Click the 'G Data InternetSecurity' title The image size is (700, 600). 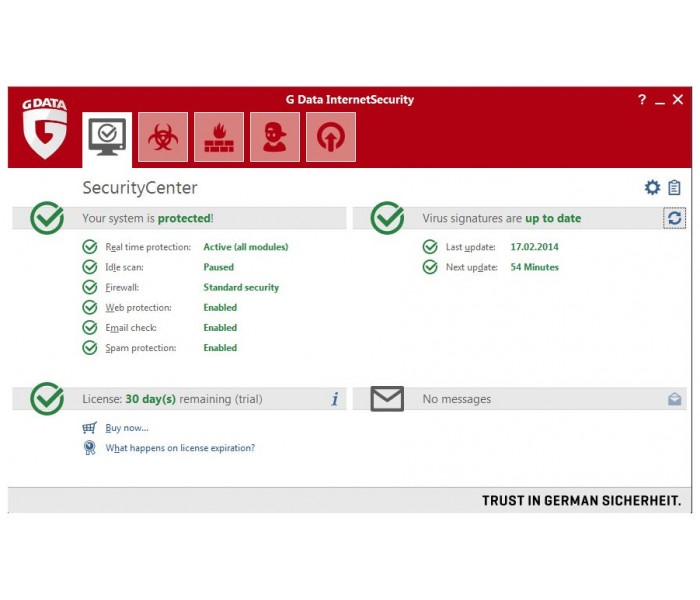coord(350,100)
